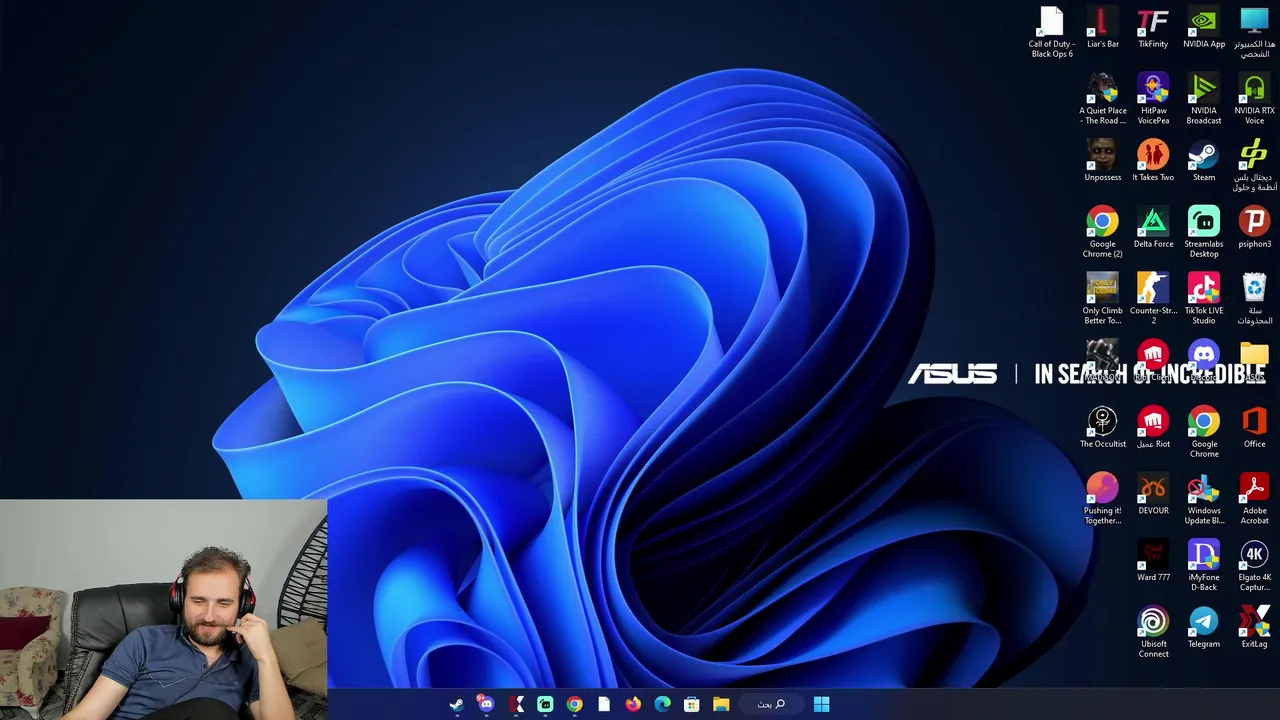Launch It Takes Two from desktop

tap(1153, 161)
